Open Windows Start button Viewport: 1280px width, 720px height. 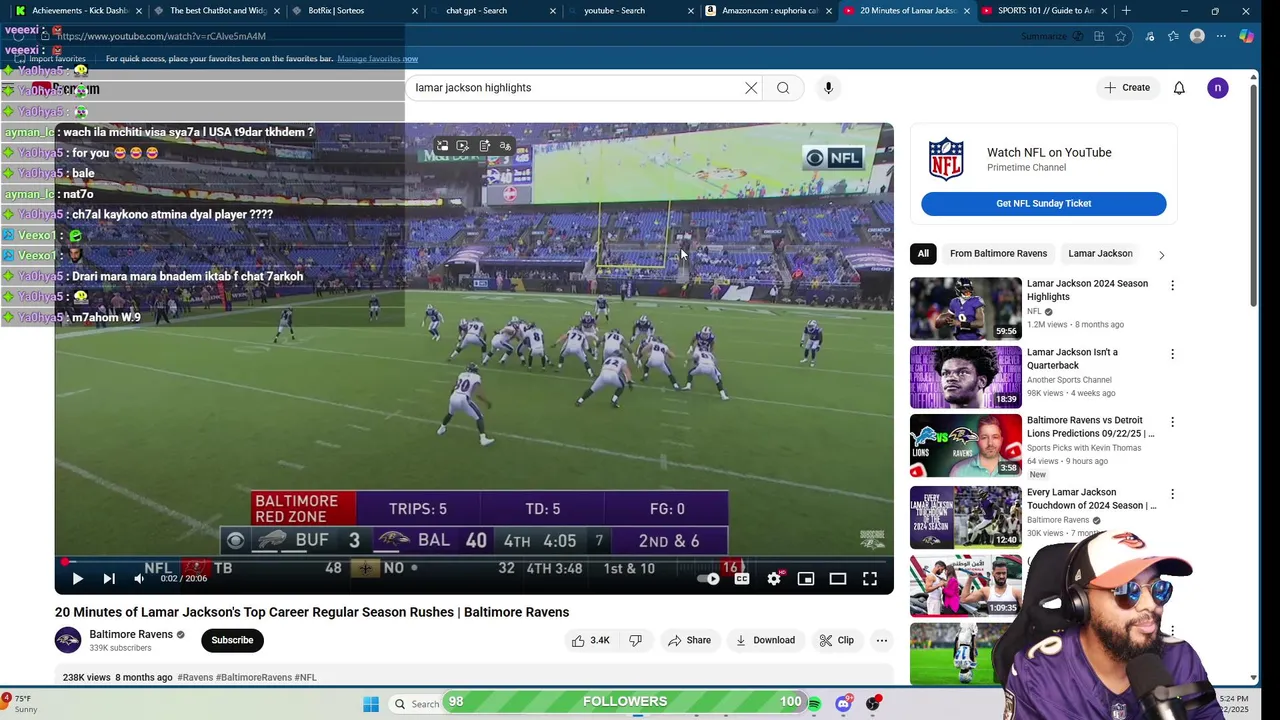point(371,704)
